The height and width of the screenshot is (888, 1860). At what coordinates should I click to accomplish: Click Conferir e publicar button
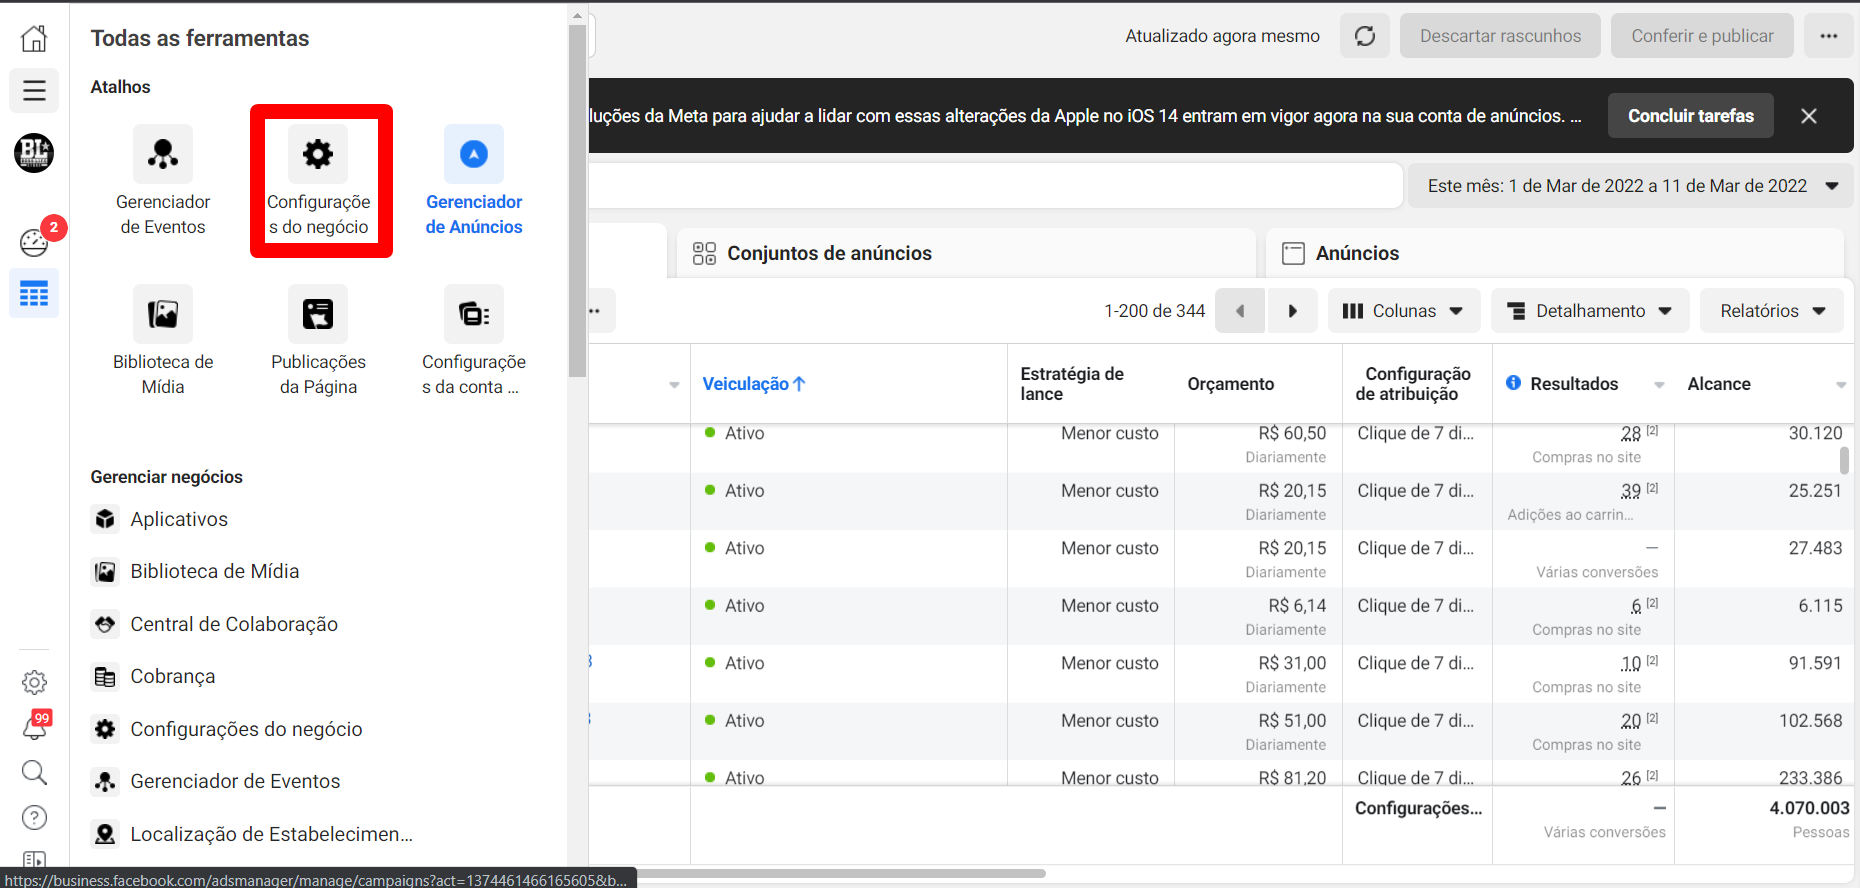point(1702,36)
